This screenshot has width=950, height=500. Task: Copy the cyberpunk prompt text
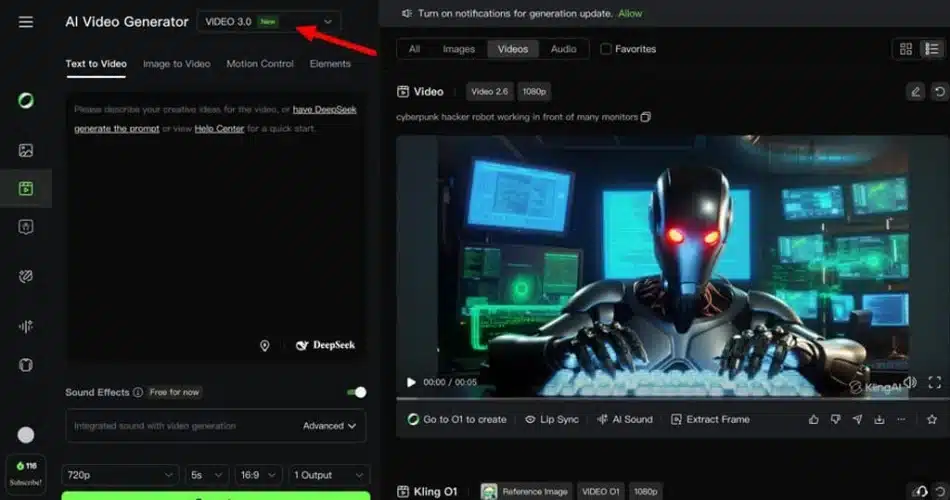(646, 117)
